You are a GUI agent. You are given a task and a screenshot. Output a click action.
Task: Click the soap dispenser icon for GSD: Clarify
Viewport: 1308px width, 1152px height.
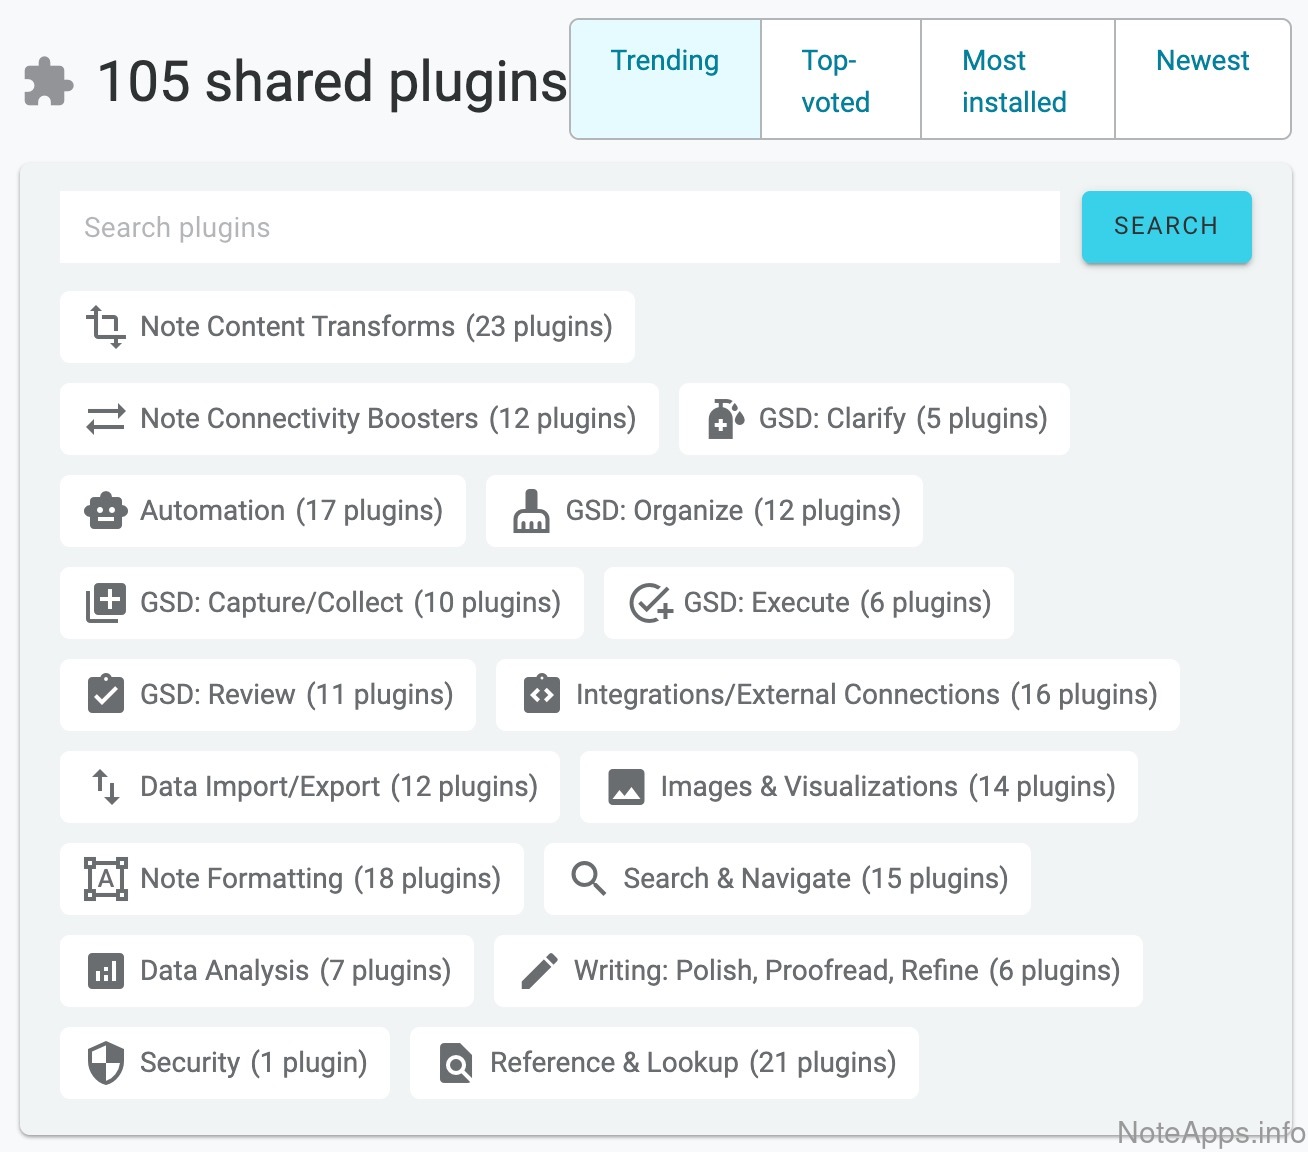[x=725, y=419]
